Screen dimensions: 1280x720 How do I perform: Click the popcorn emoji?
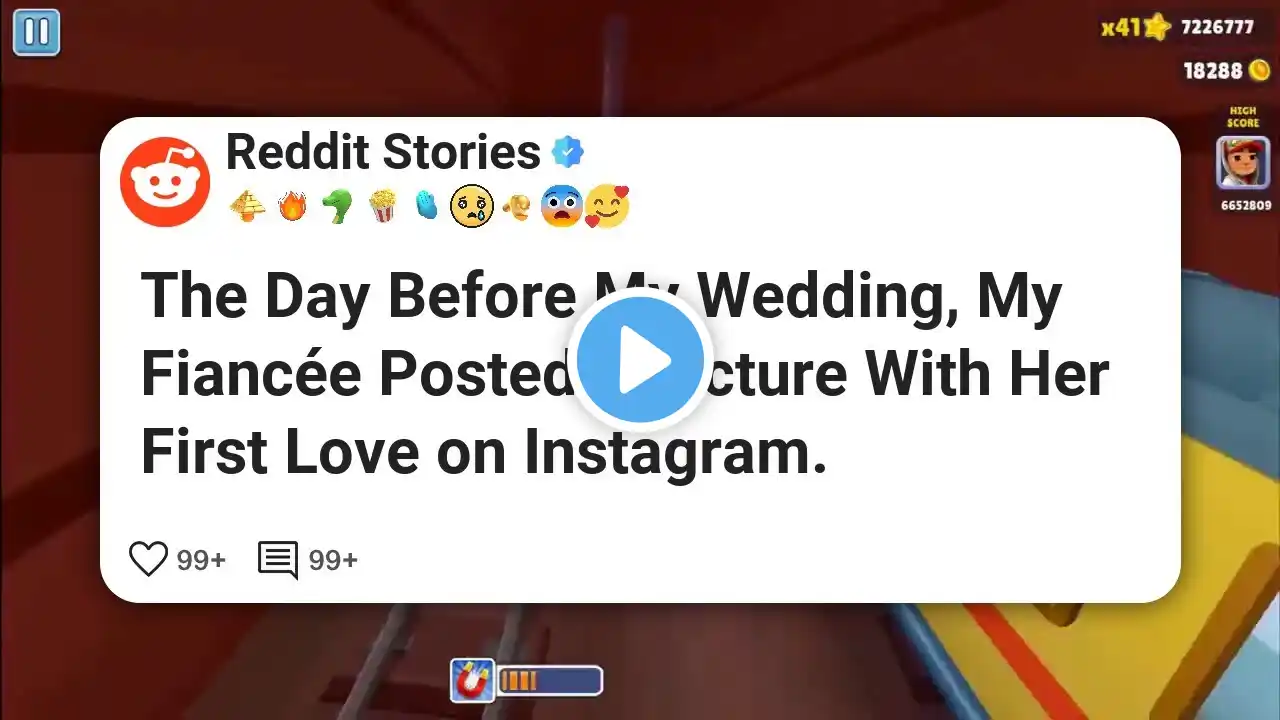pyautogui.click(x=382, y=207)
